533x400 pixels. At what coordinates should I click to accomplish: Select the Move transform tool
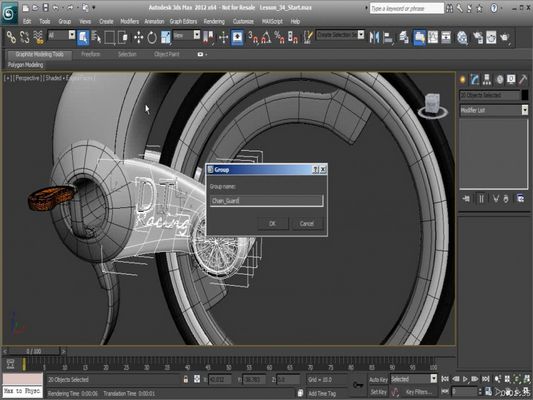(x=138, y=37)
